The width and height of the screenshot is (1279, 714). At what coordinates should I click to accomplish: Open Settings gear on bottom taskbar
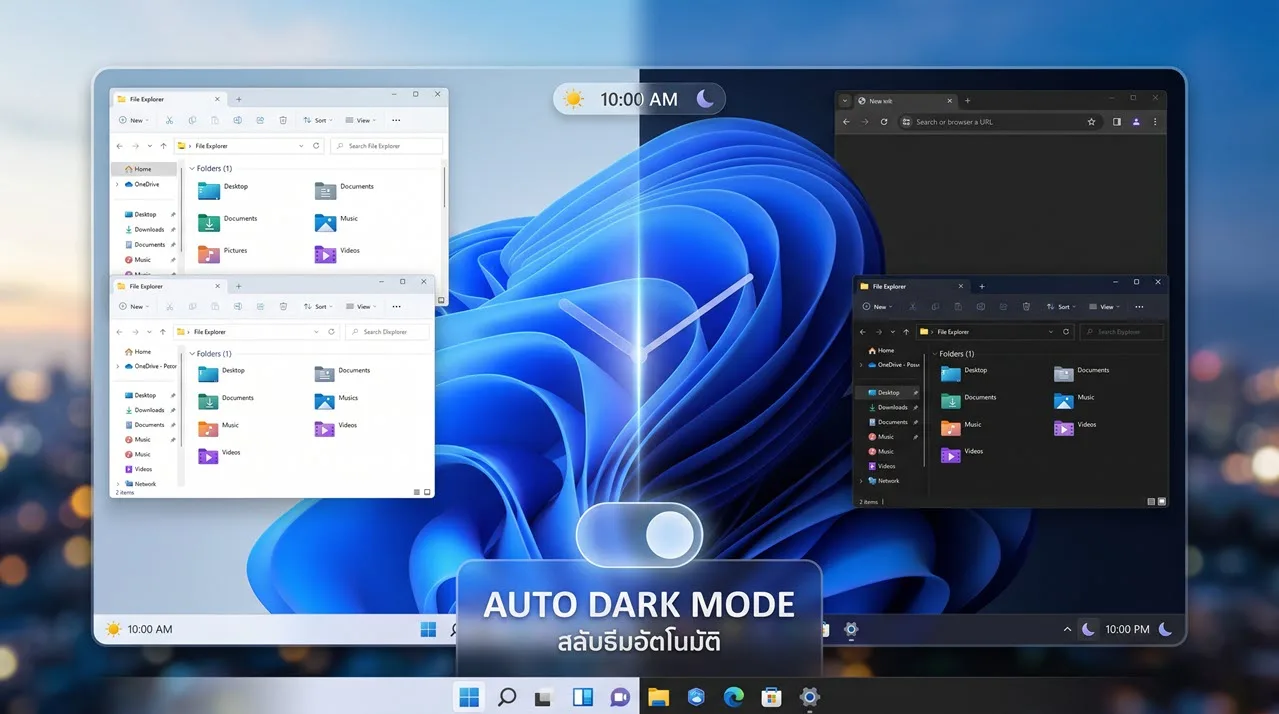(810, 697)
